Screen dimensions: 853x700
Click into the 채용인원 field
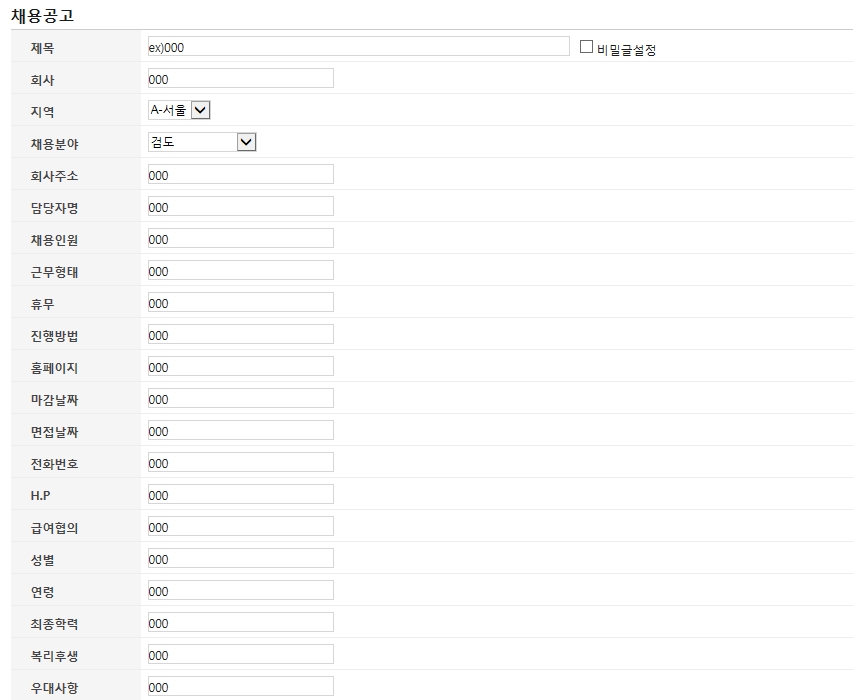[240, 238]
